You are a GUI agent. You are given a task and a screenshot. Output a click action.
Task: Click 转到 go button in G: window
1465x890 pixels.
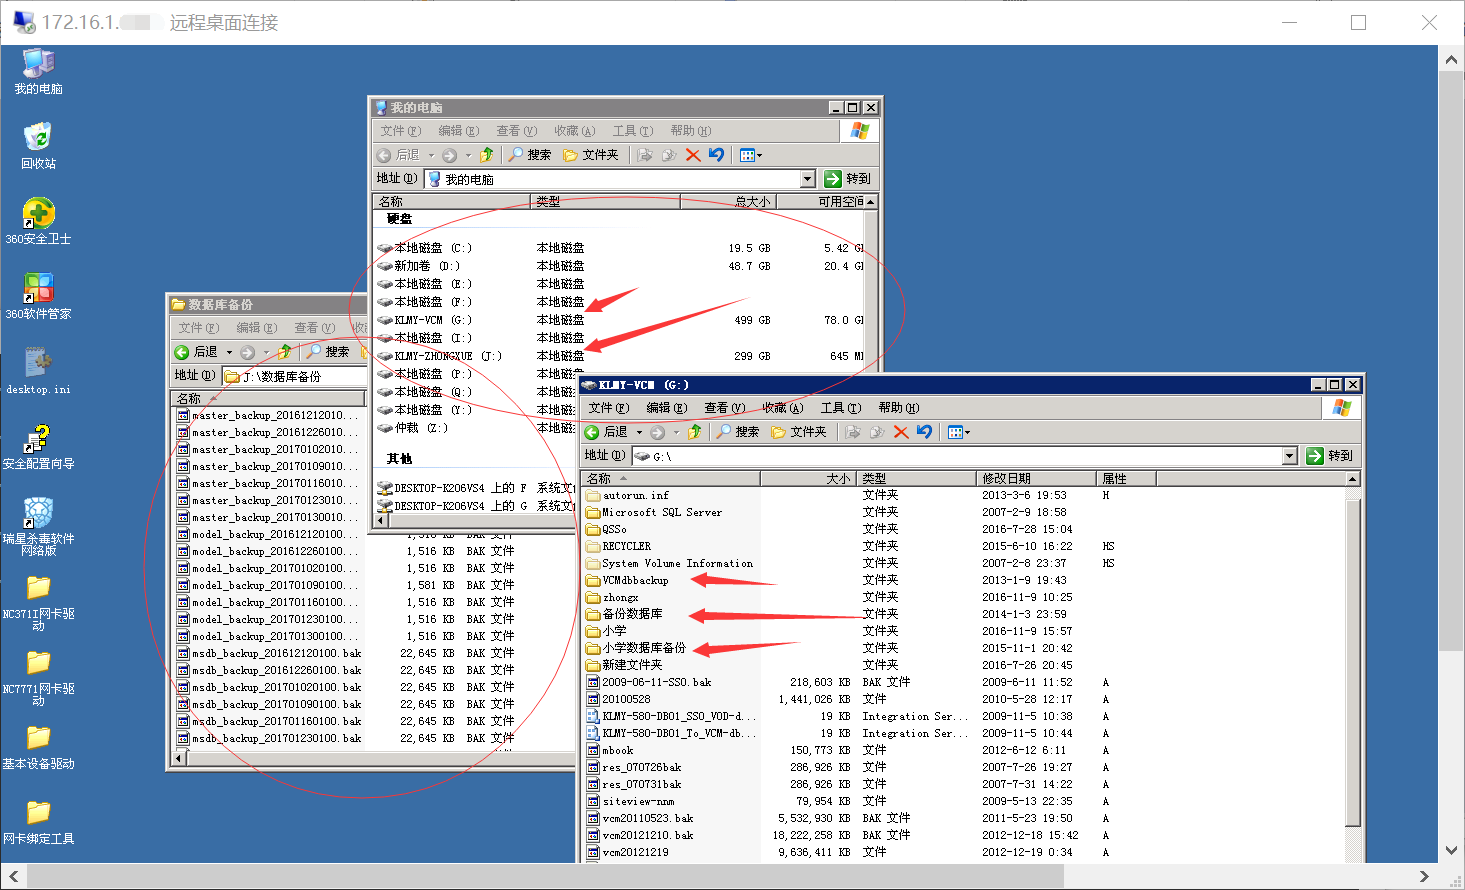(x=1329, y=456)
